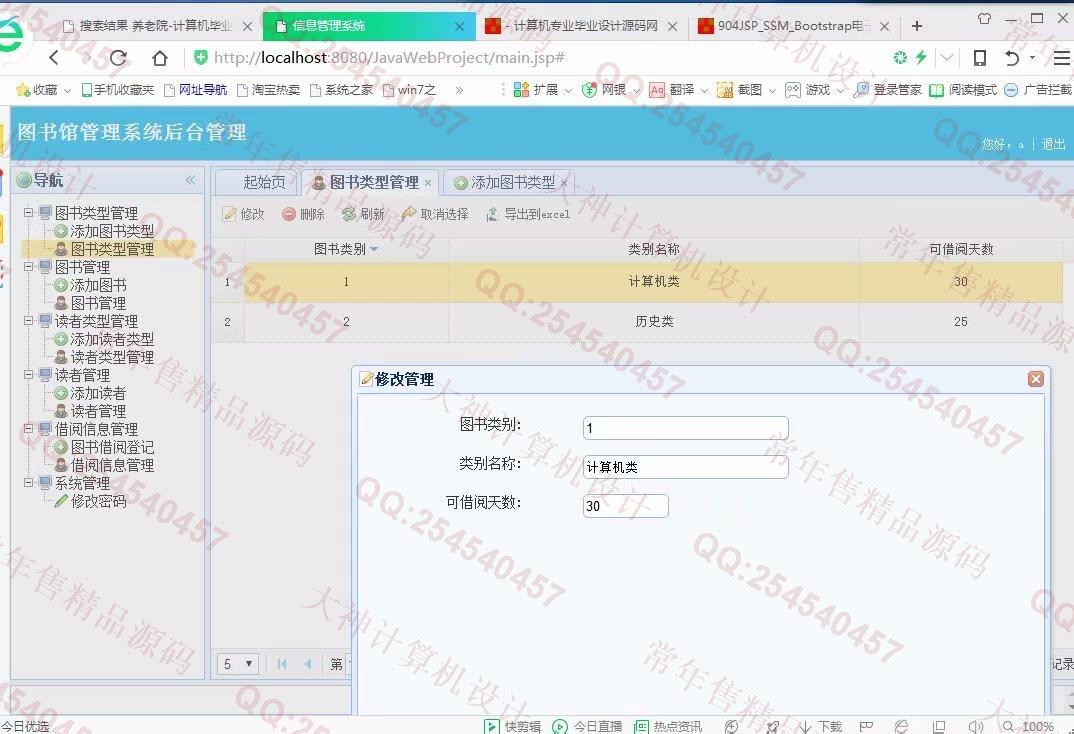Open 下载 downloads in status bar
The image size is (1074, 734).
pyautogui.click(x=821, y=726)
